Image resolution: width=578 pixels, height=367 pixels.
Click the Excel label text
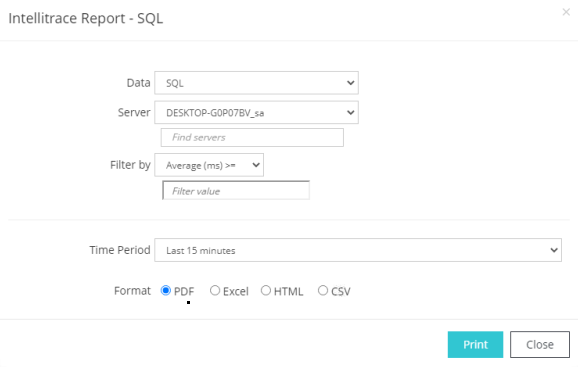[x=236, y=291]
